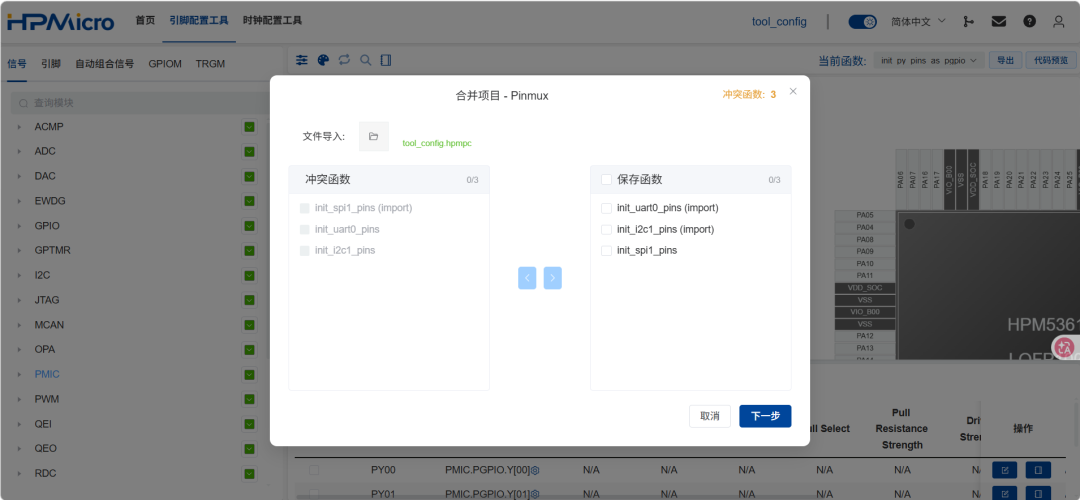Select the 引脚 tab in the left panel
1080x500 pixels.
coord(51,64)
